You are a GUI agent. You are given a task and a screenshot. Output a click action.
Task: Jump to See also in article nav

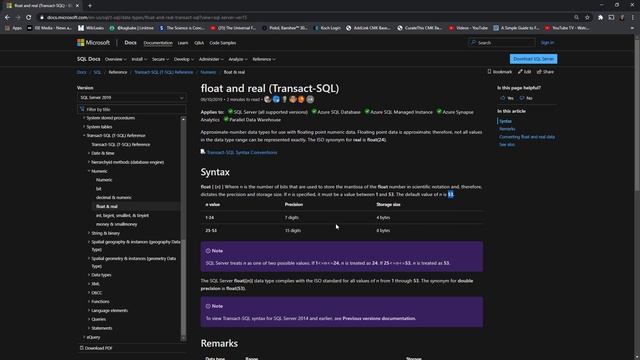pyautogui.click(x=507, y=144)
